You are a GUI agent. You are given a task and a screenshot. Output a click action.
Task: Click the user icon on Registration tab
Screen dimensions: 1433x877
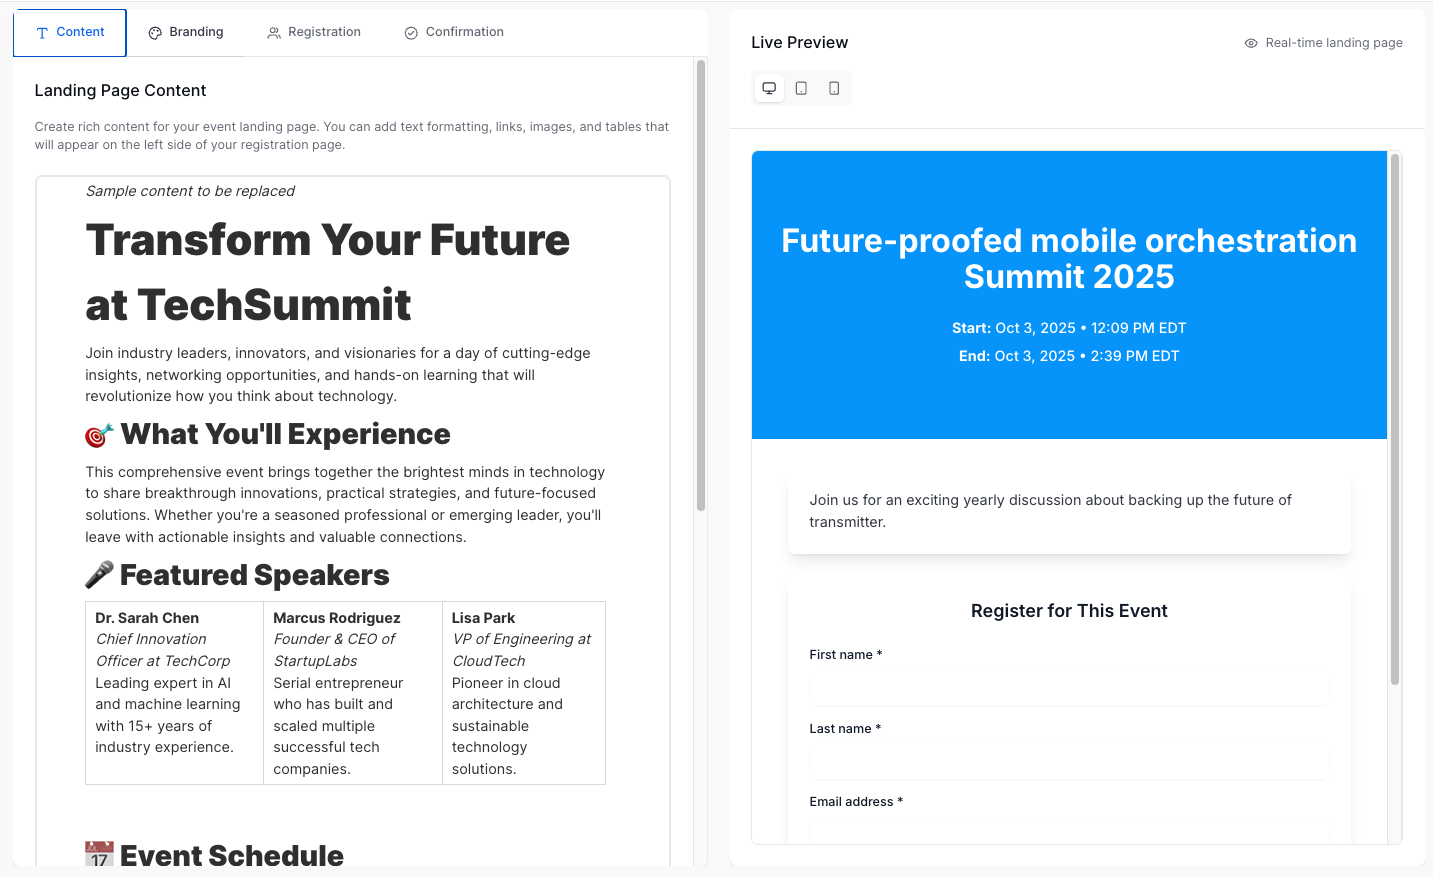coord(274,33)
